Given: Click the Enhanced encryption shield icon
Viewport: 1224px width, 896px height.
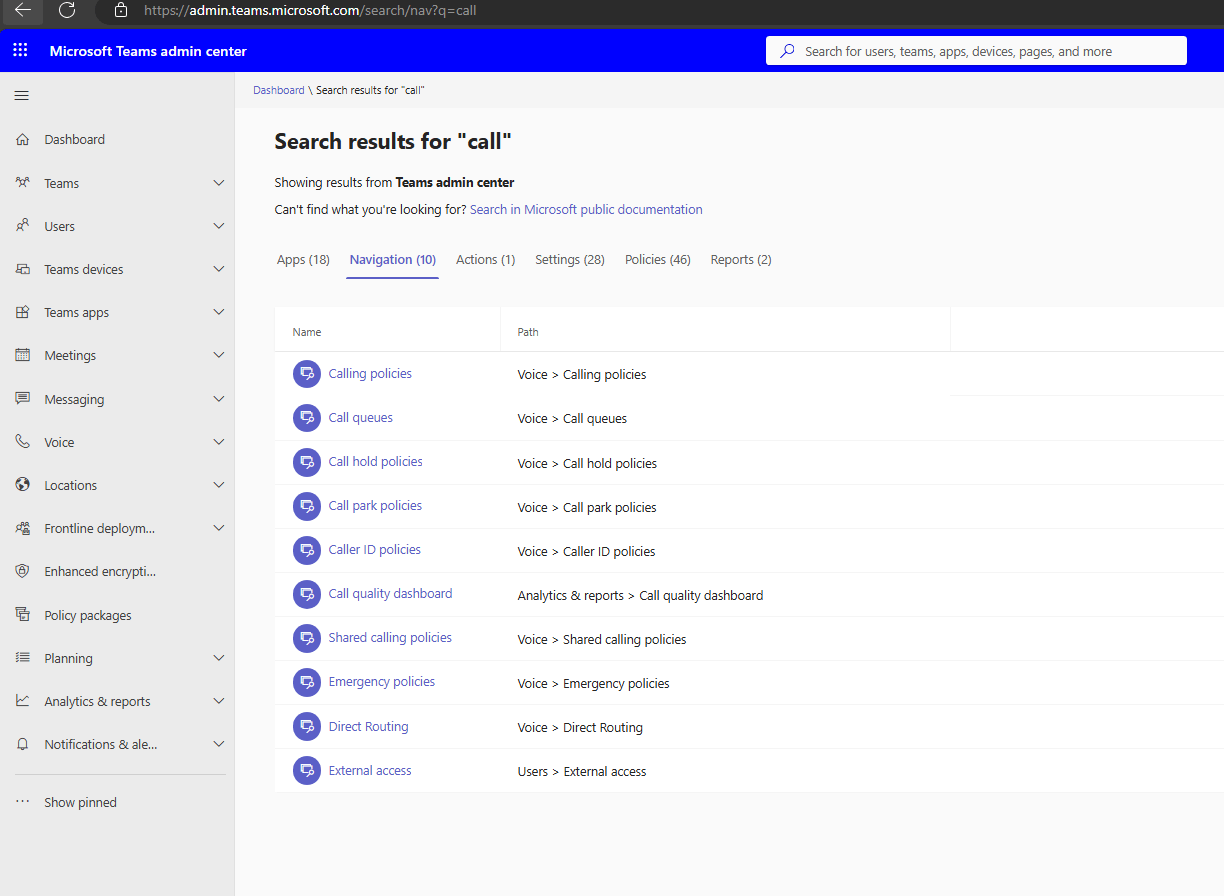Looking at the screenshot, I should (22, 571).
